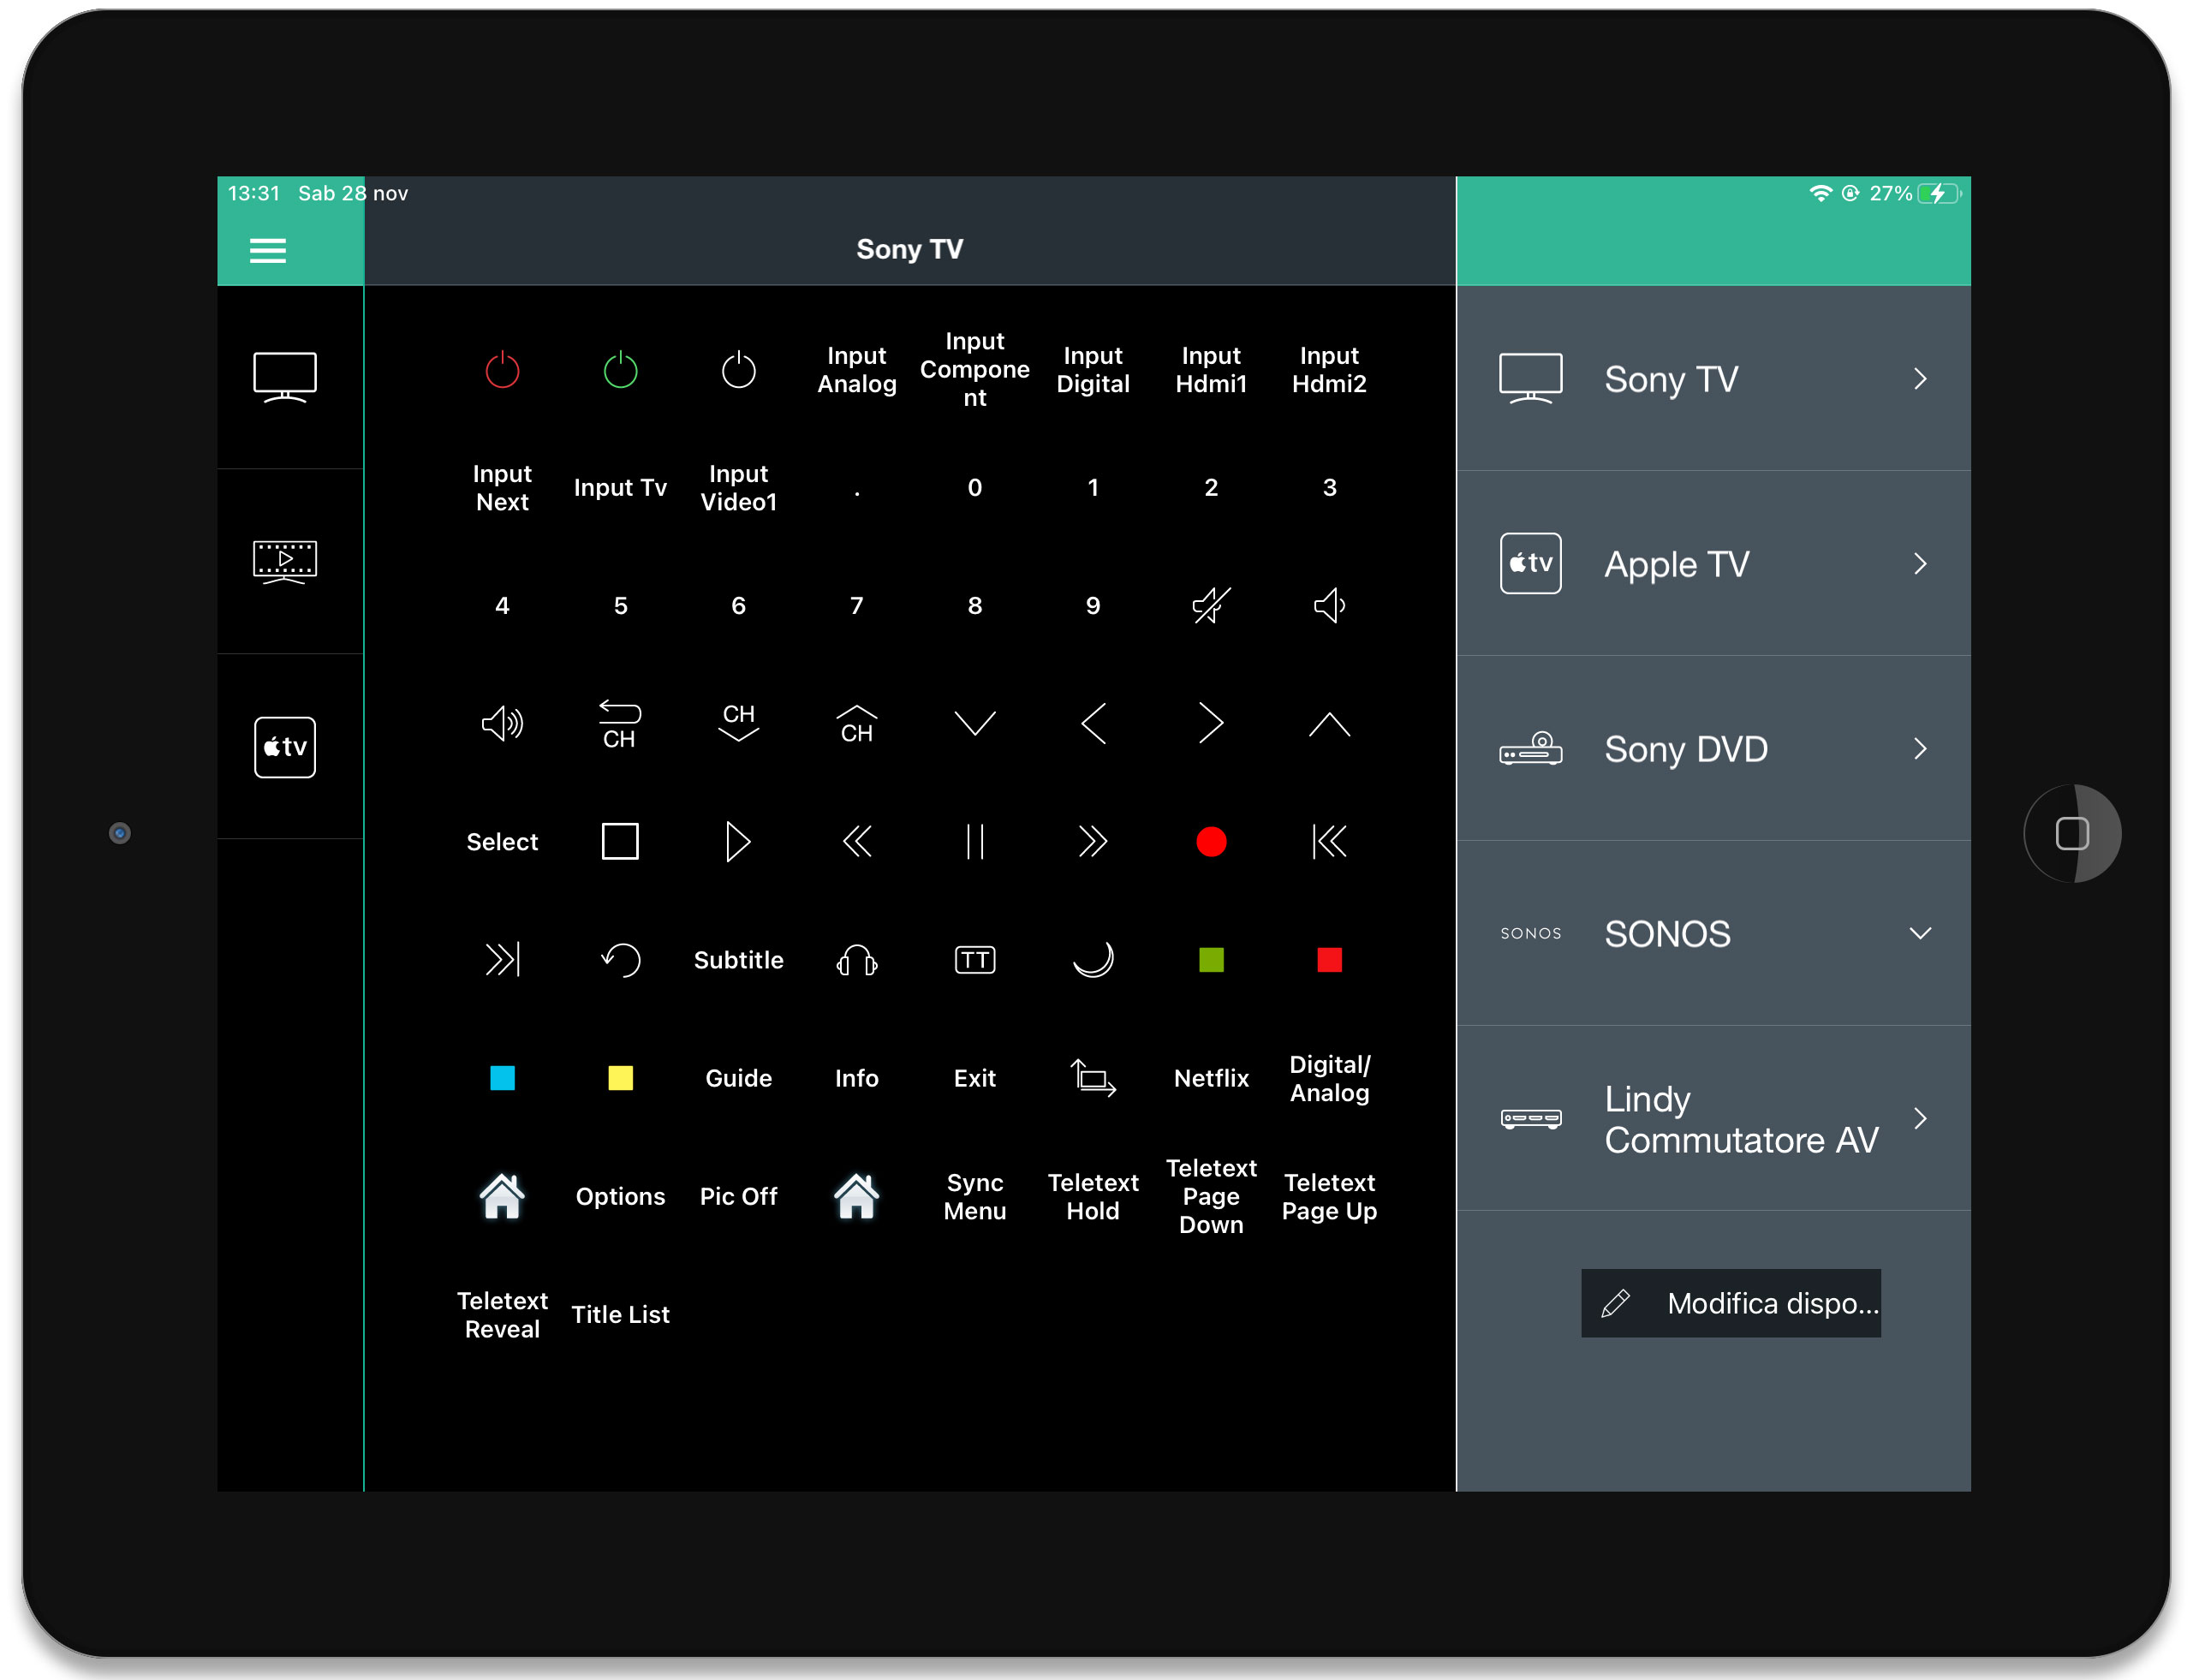Raise volume with the loud speaker icon

point(502,724)
